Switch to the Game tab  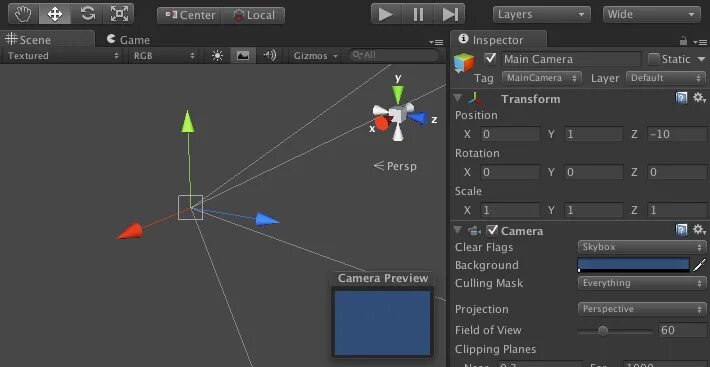click(128, 40)
